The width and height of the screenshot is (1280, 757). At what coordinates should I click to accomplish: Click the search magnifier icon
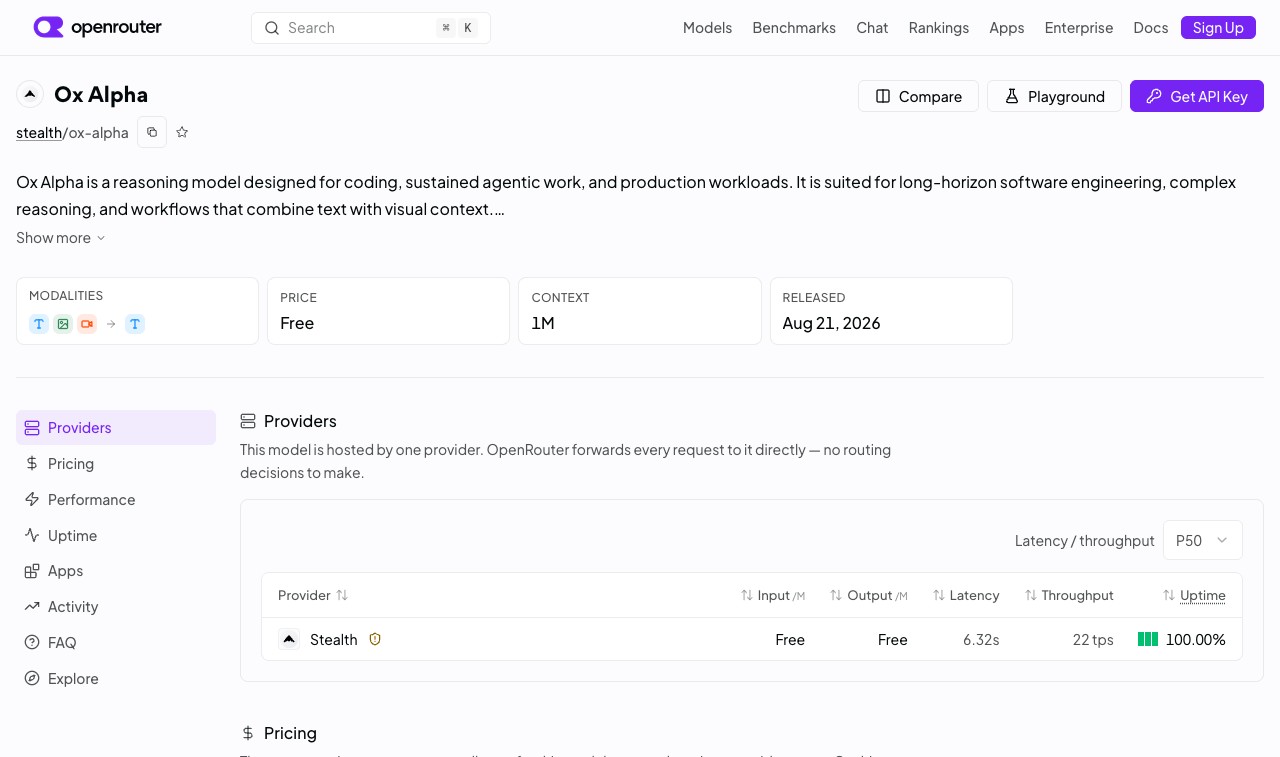[x=272, y=28]
